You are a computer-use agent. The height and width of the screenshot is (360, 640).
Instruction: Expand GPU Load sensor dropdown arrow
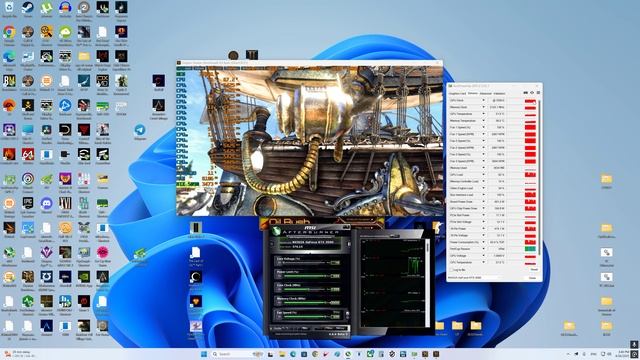click(484, 175)
